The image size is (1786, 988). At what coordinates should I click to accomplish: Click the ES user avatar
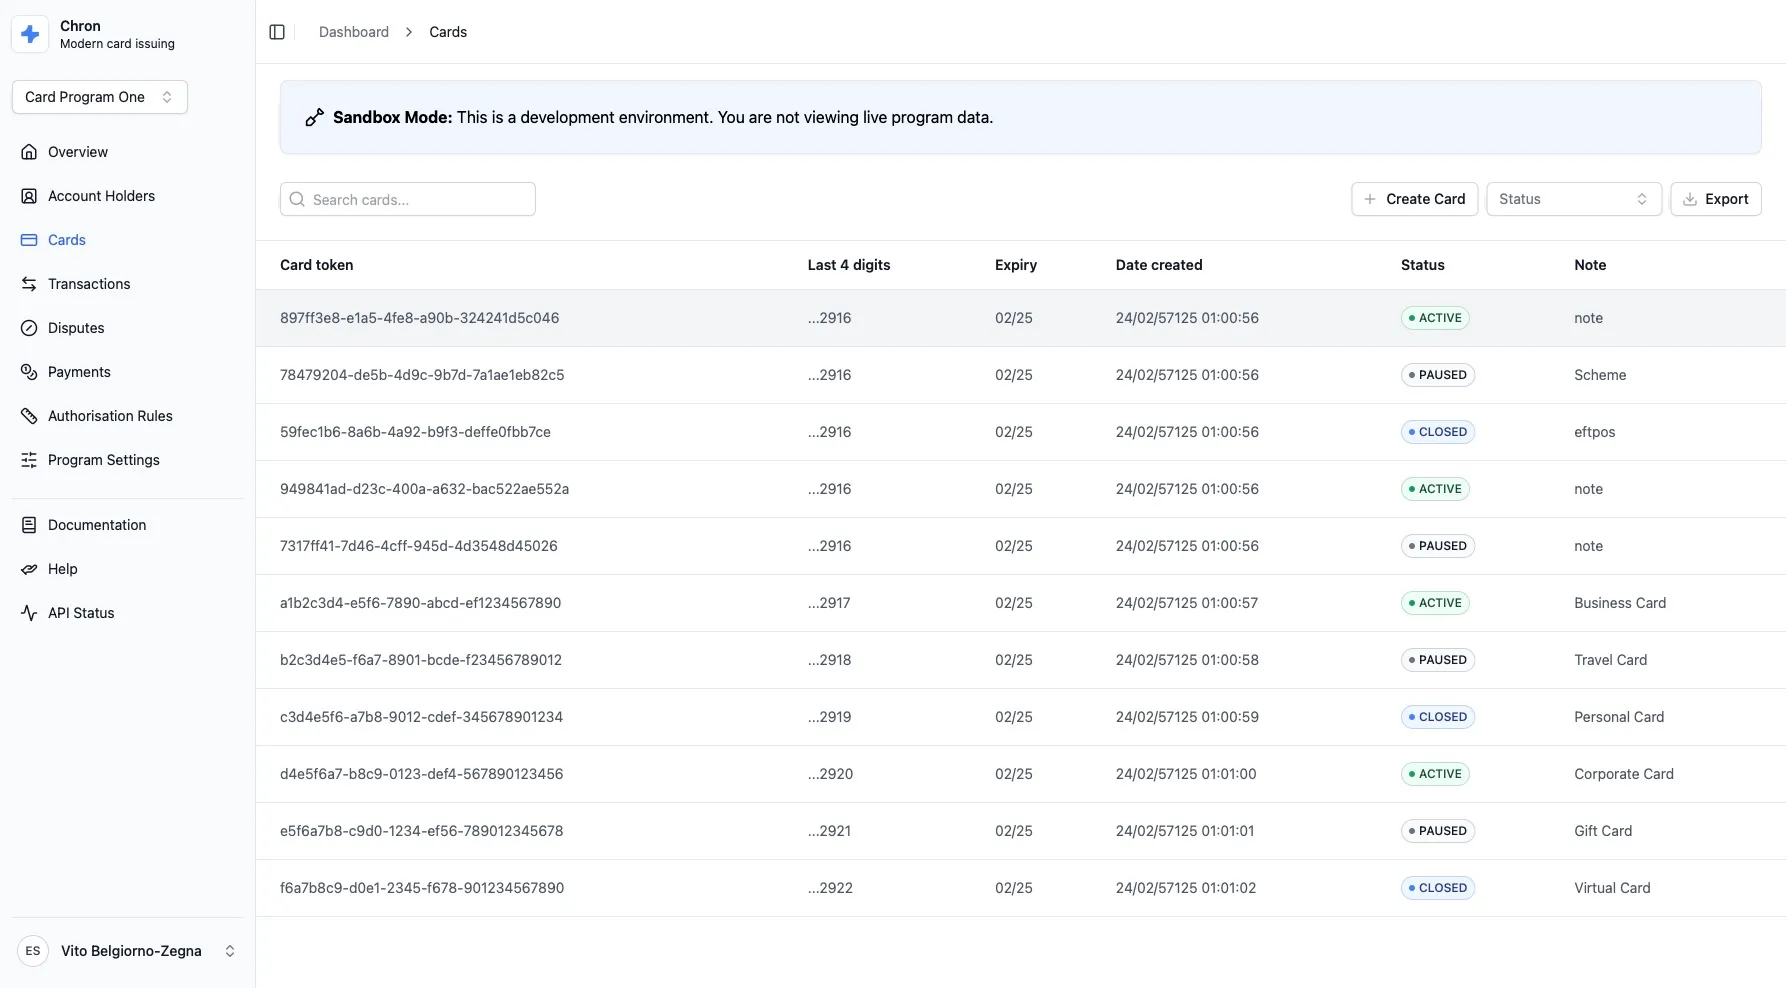tap(33, 951)
